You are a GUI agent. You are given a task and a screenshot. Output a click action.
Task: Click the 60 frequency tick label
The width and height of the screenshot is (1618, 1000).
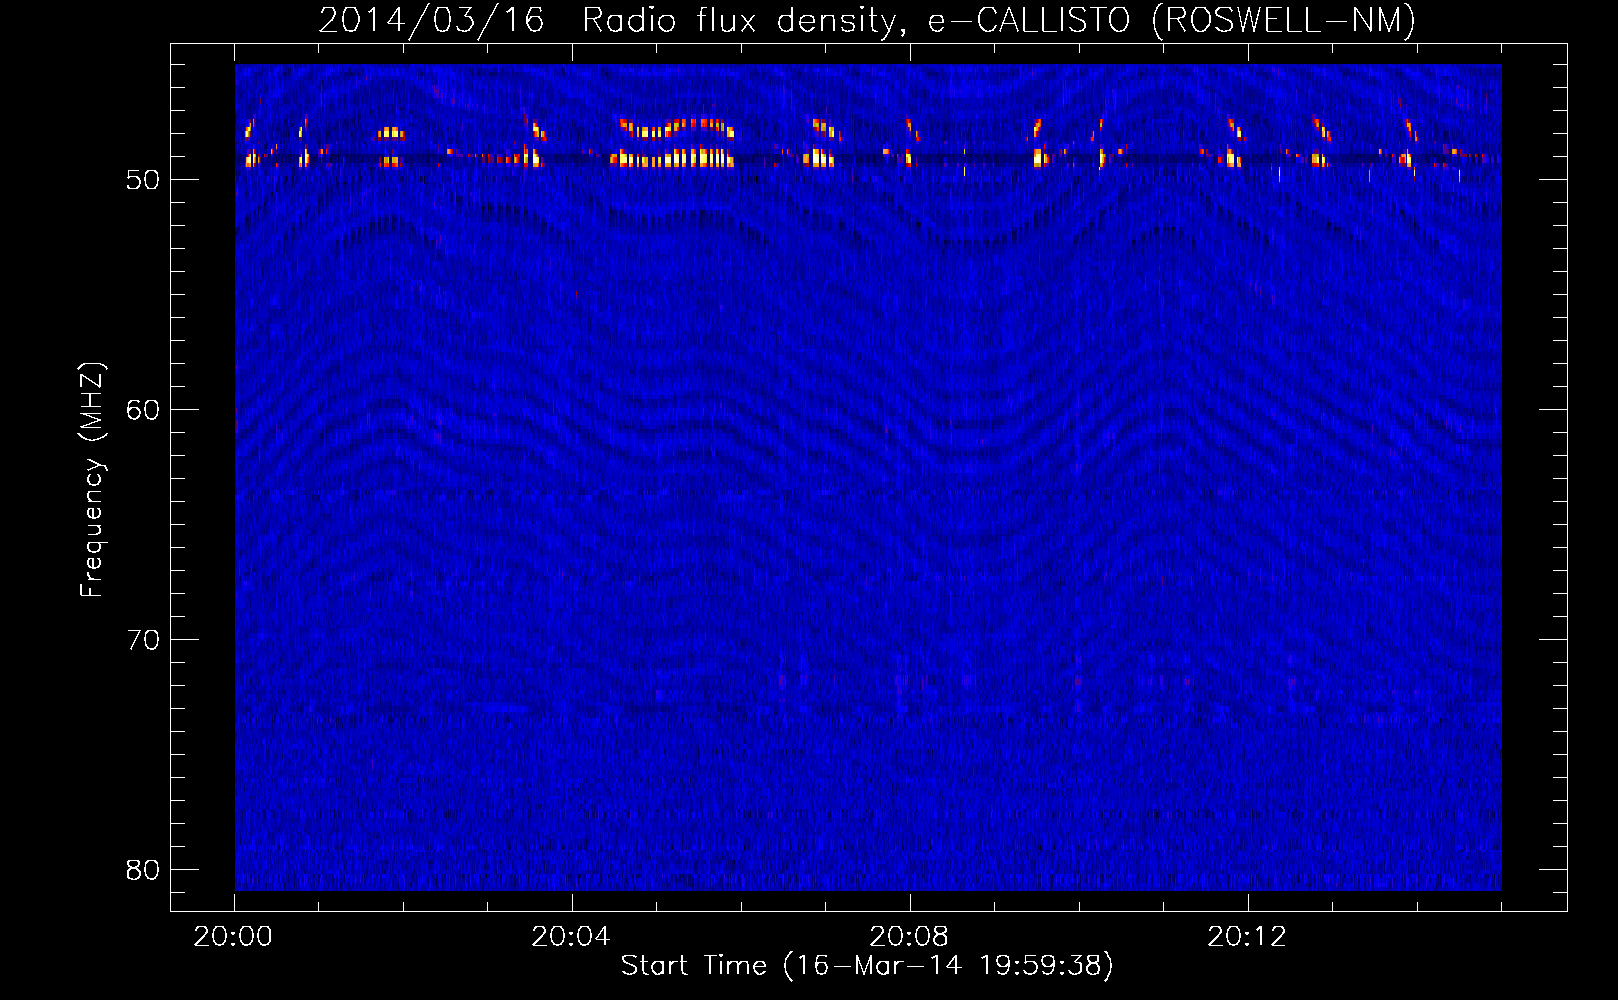143,410
